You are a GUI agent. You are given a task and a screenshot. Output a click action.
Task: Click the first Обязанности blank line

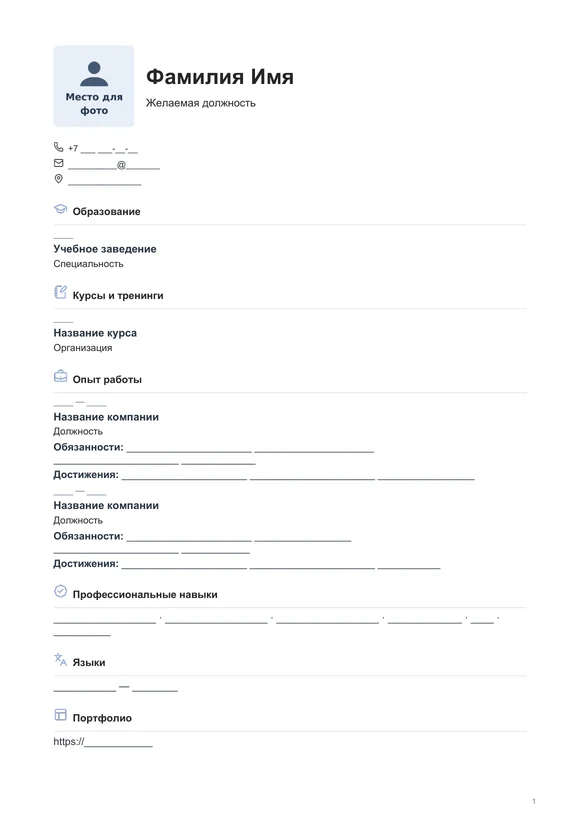tap(250, 448)
